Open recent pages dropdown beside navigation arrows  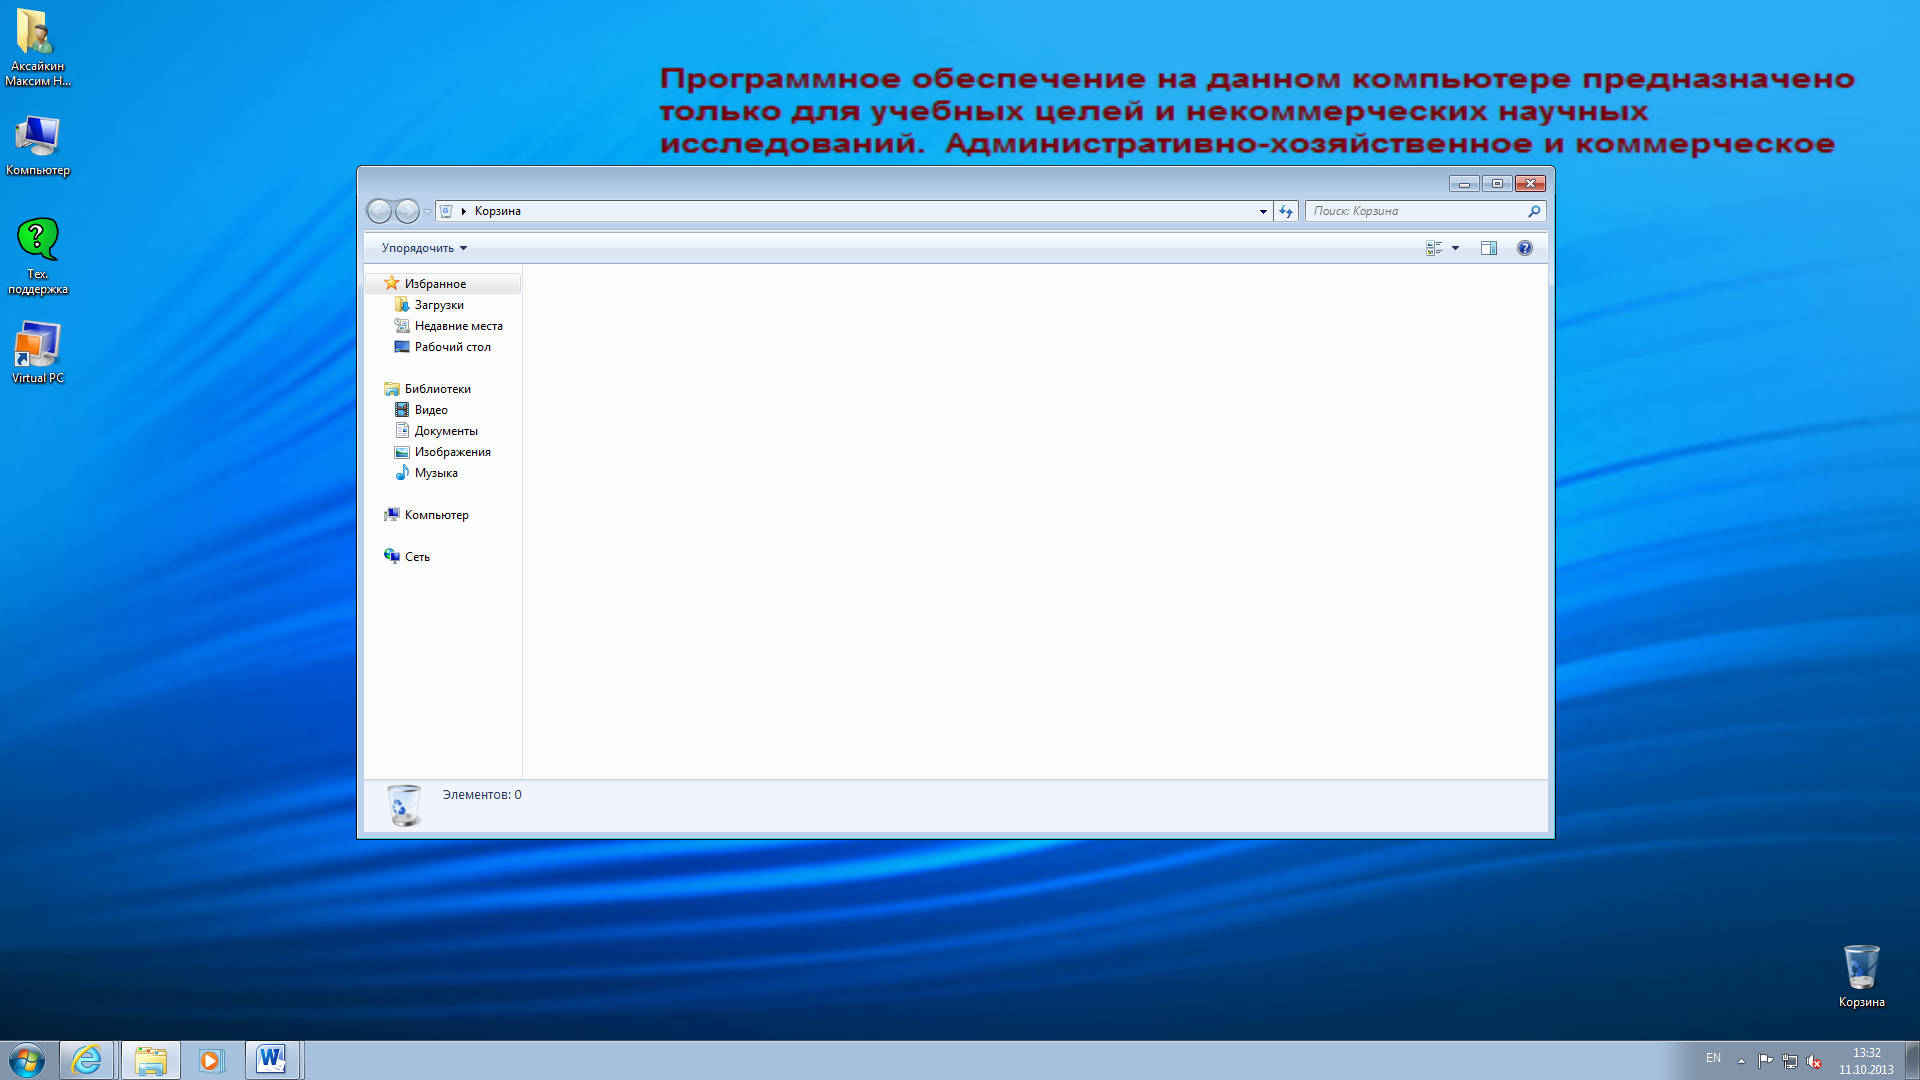[427, 211]
